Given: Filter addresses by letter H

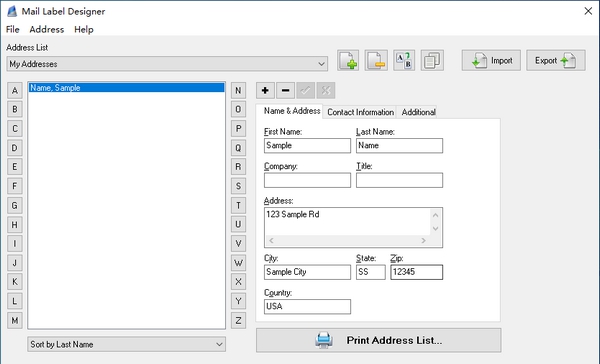Looking at the screenshot, I should [15, 225].
